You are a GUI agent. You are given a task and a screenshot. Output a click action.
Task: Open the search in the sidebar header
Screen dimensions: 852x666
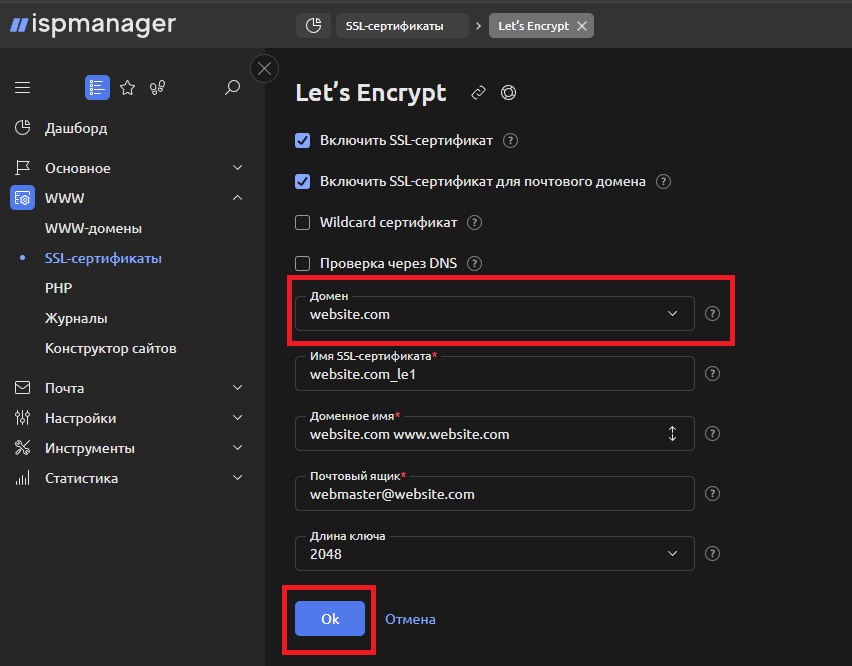pos(232,88)
